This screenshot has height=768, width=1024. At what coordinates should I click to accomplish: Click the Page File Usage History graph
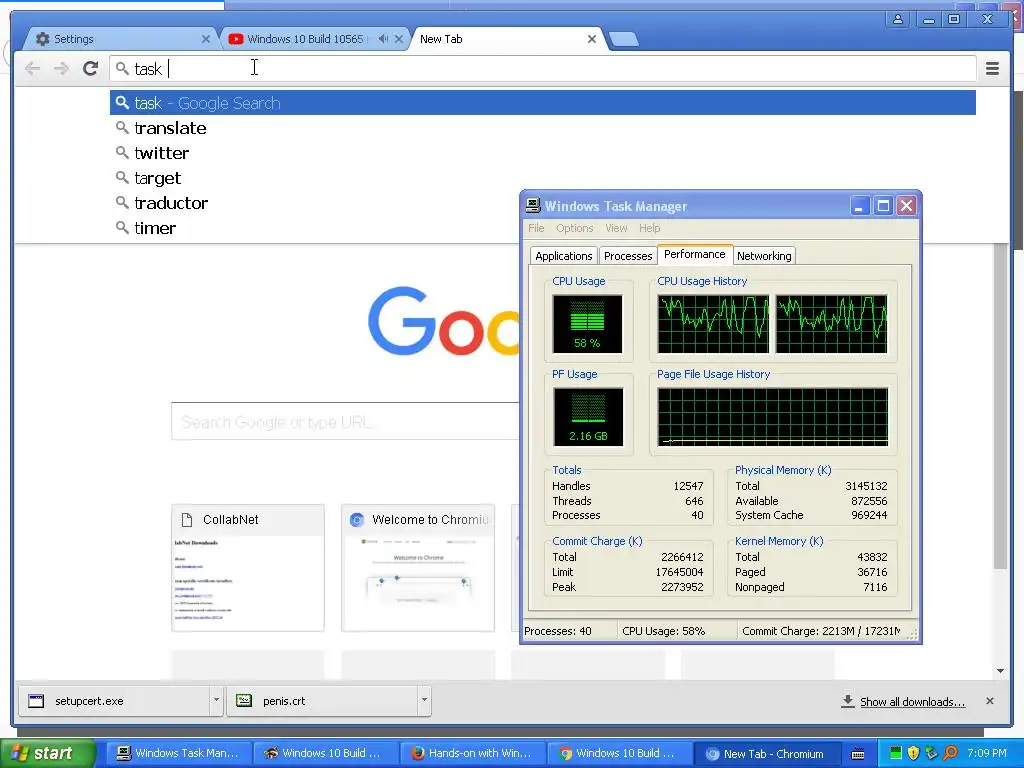click(773, 417)
